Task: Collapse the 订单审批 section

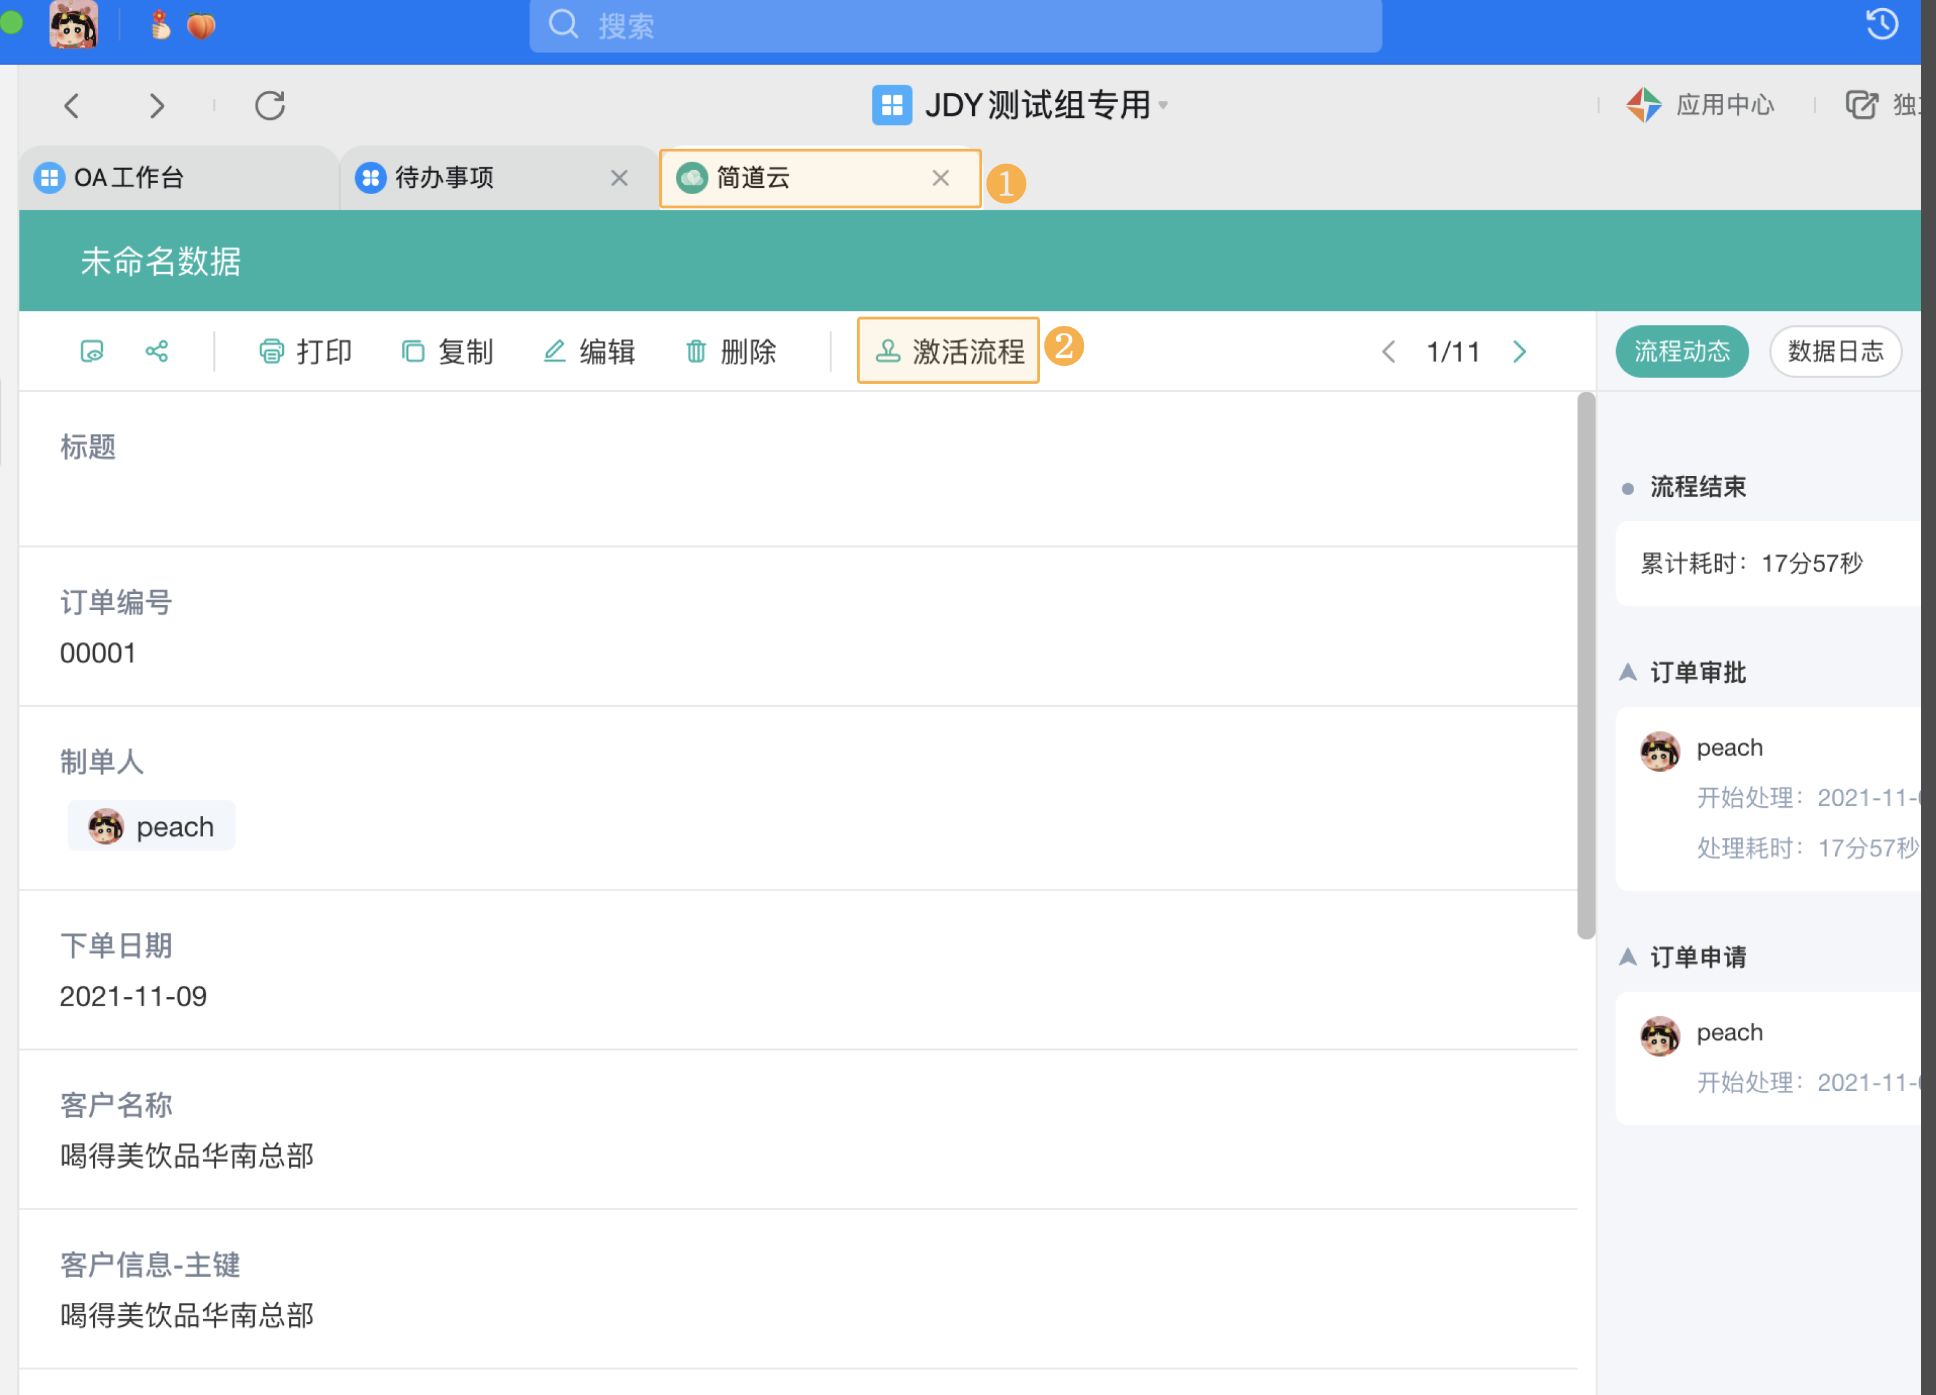Action: [x=1628, y=672]
